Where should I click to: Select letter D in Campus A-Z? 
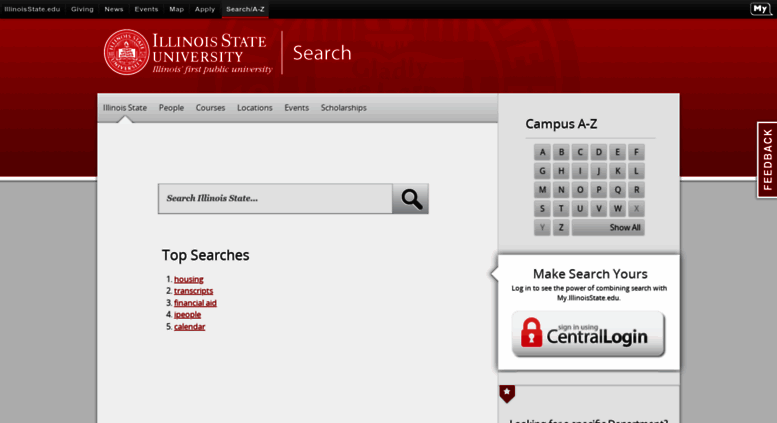click(599, 152)
